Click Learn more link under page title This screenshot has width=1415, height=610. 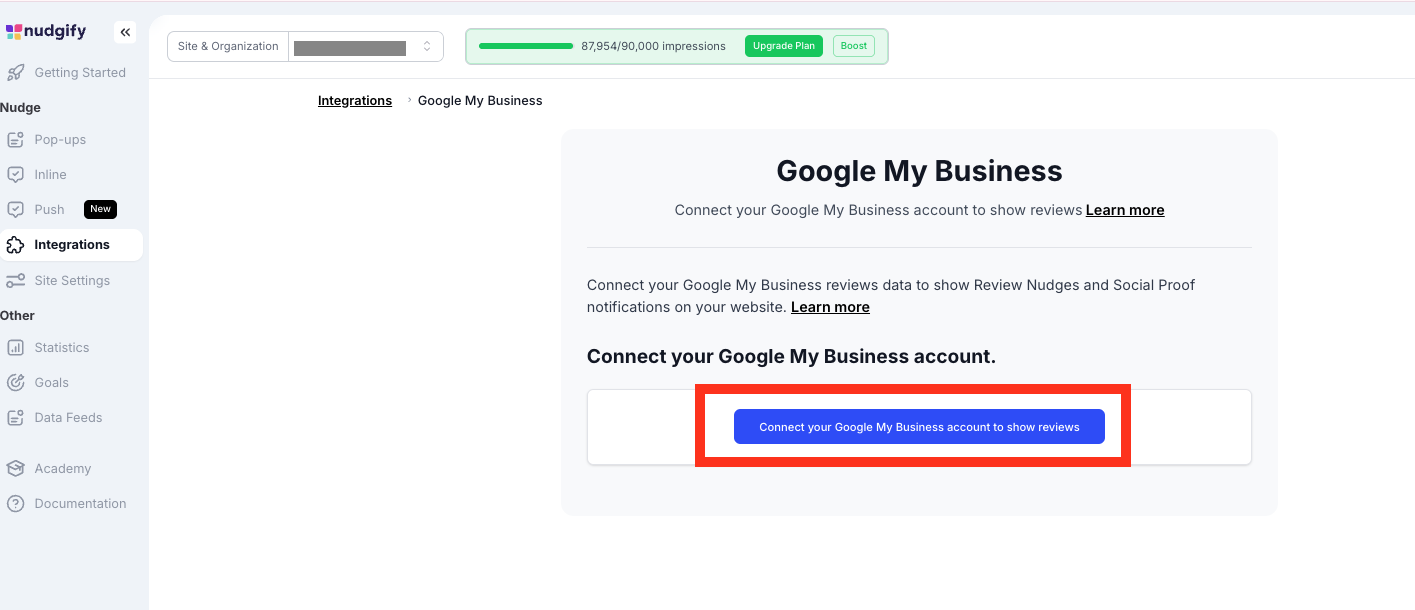point(1125,210)
